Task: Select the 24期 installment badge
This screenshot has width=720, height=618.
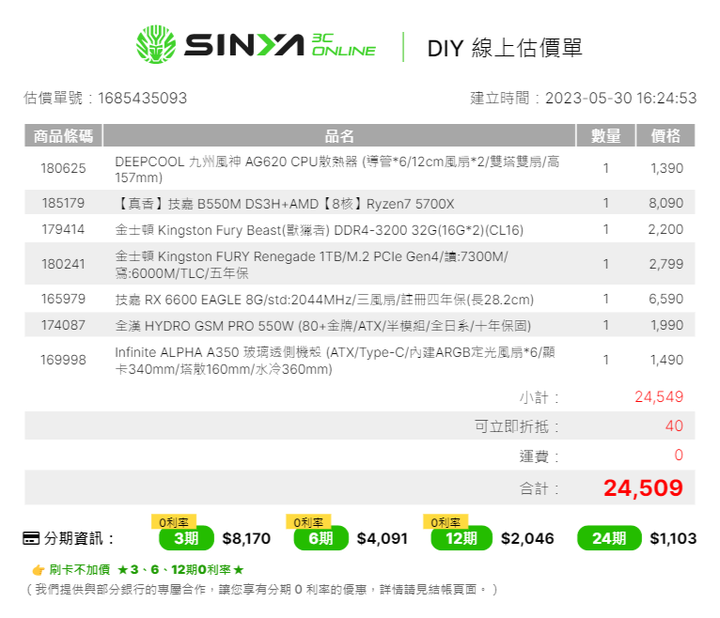Action: (x=609, y=538)
